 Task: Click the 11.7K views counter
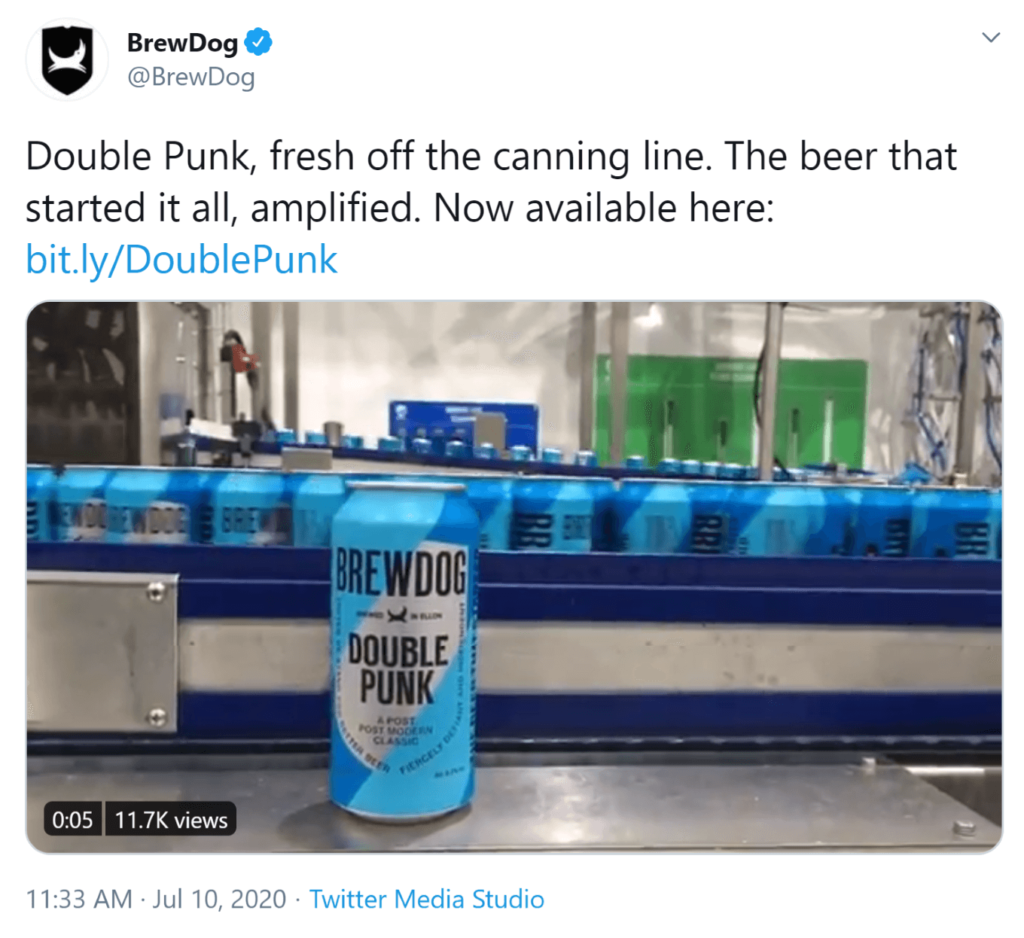(x=171, y=819)
